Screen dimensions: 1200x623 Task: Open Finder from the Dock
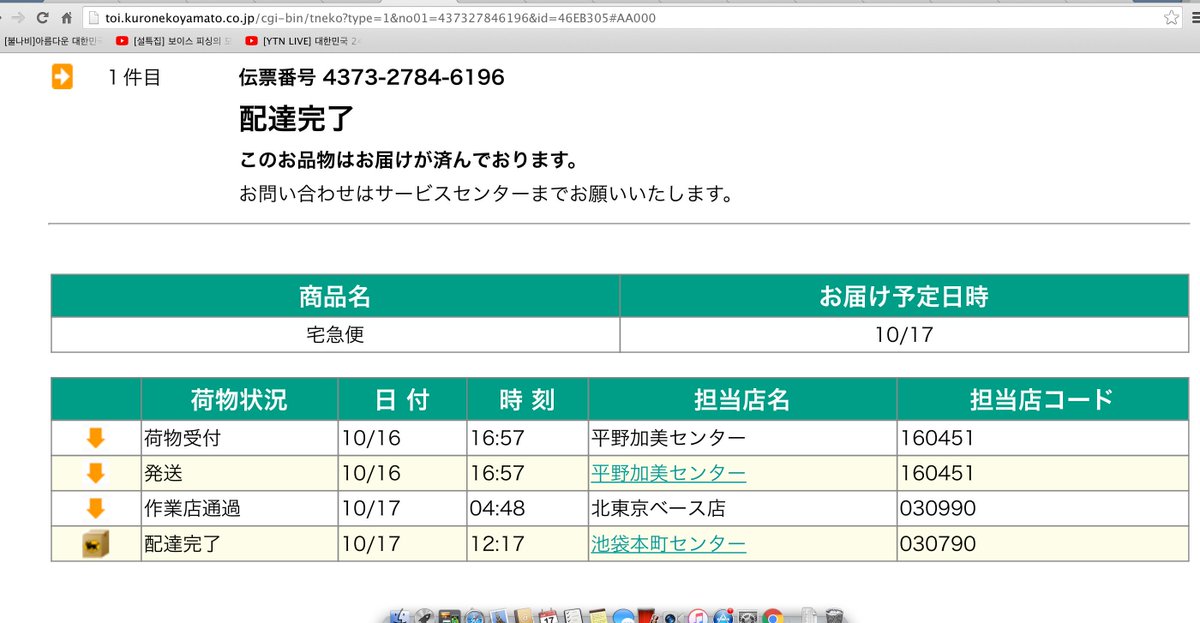(x=399, y=614)
